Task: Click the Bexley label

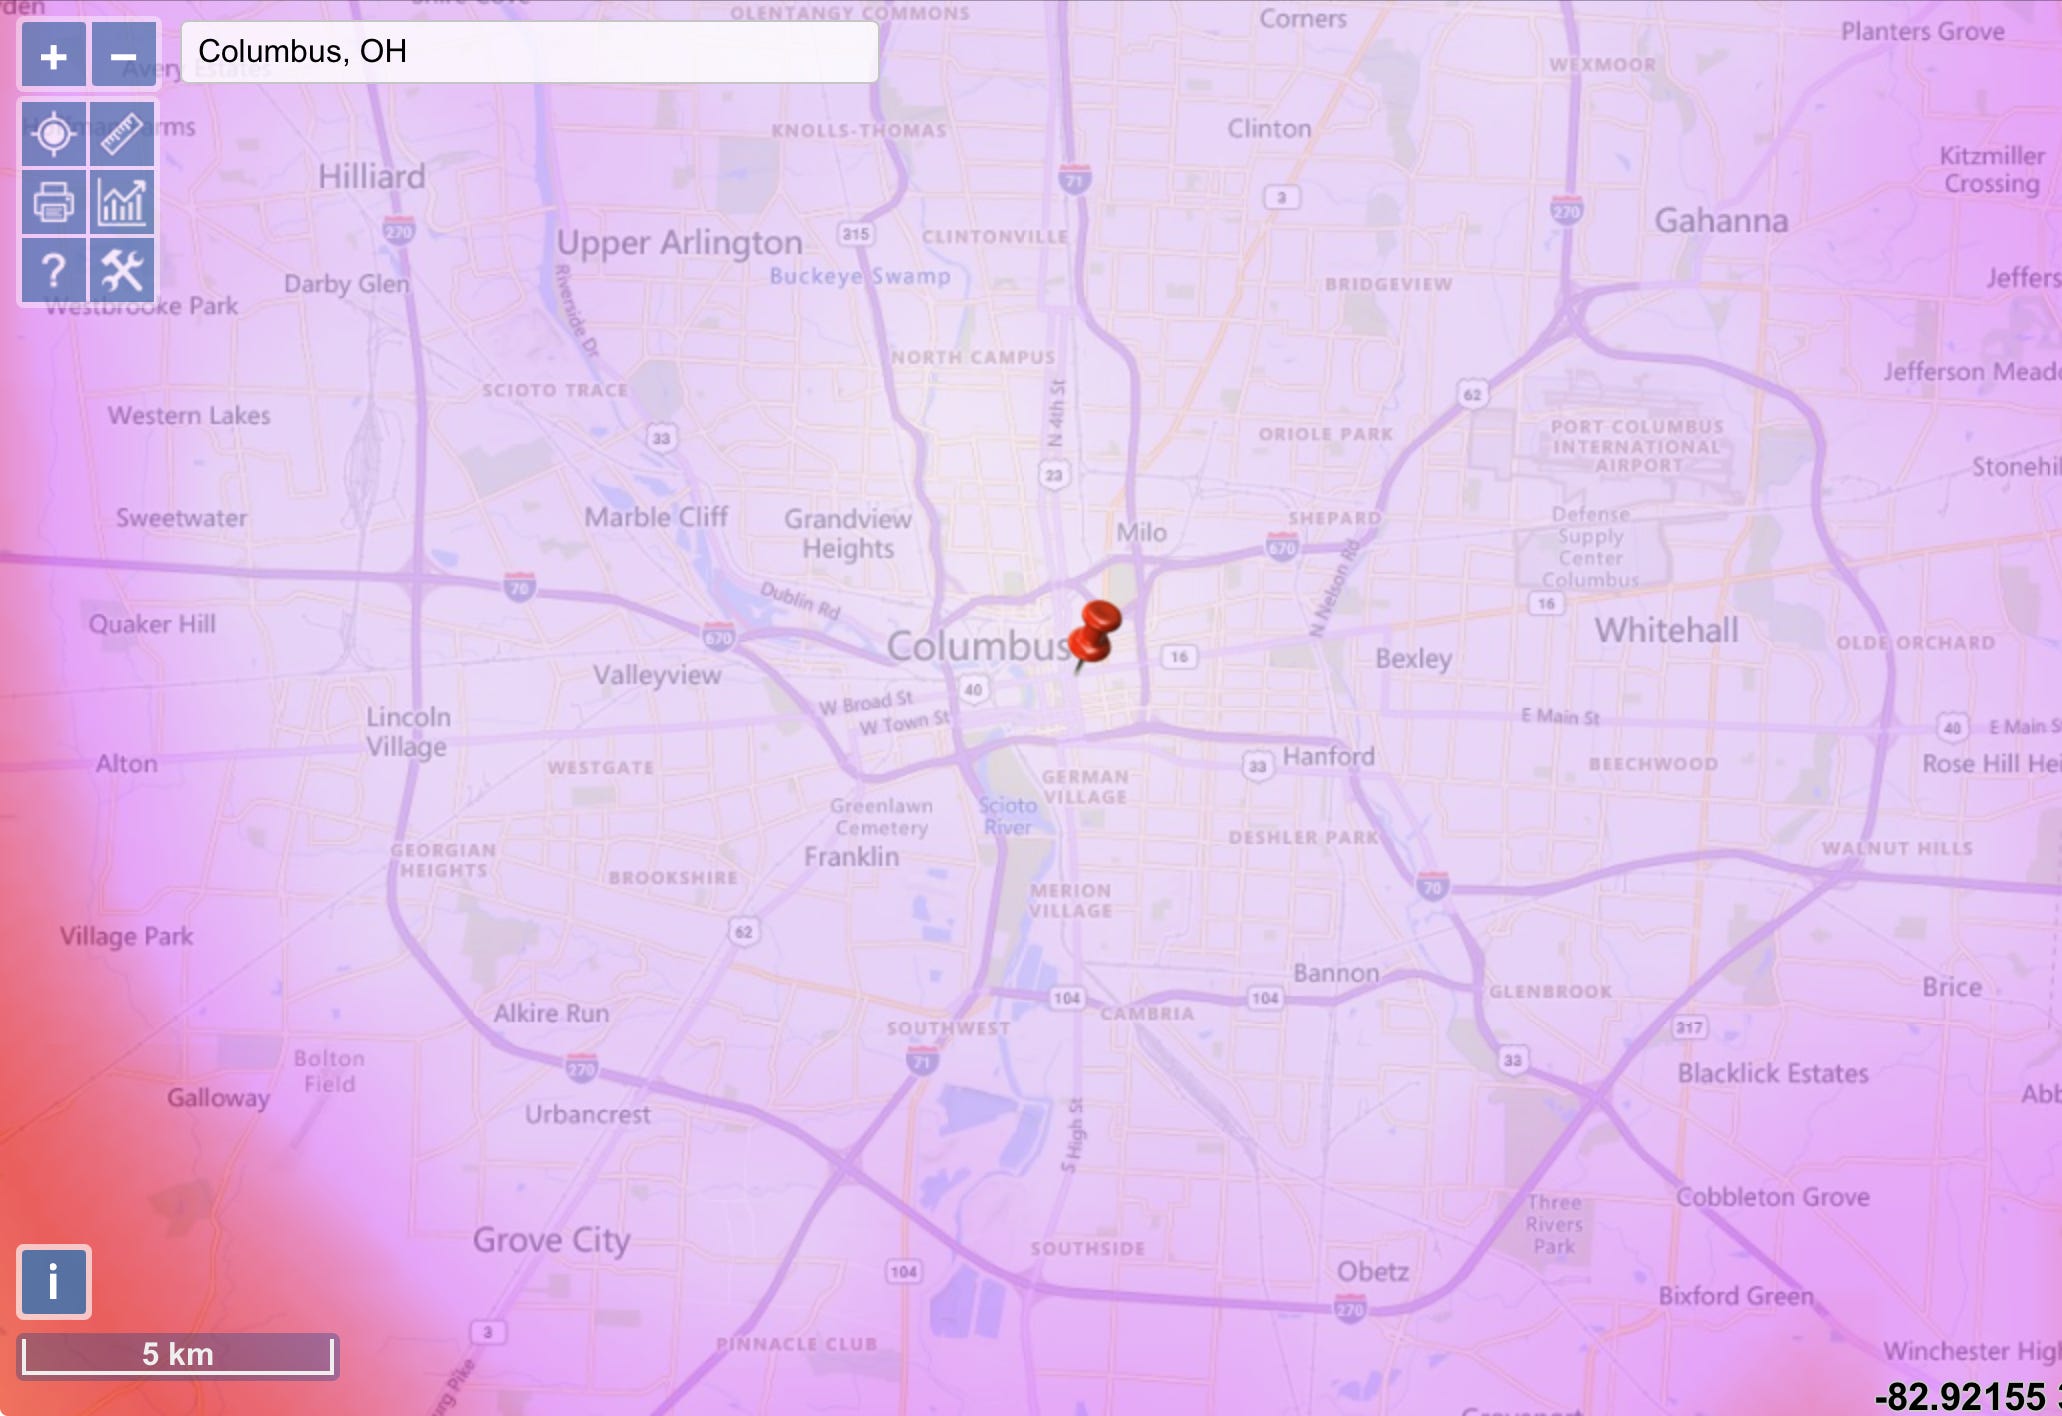Action: (x=1413, y=659)
